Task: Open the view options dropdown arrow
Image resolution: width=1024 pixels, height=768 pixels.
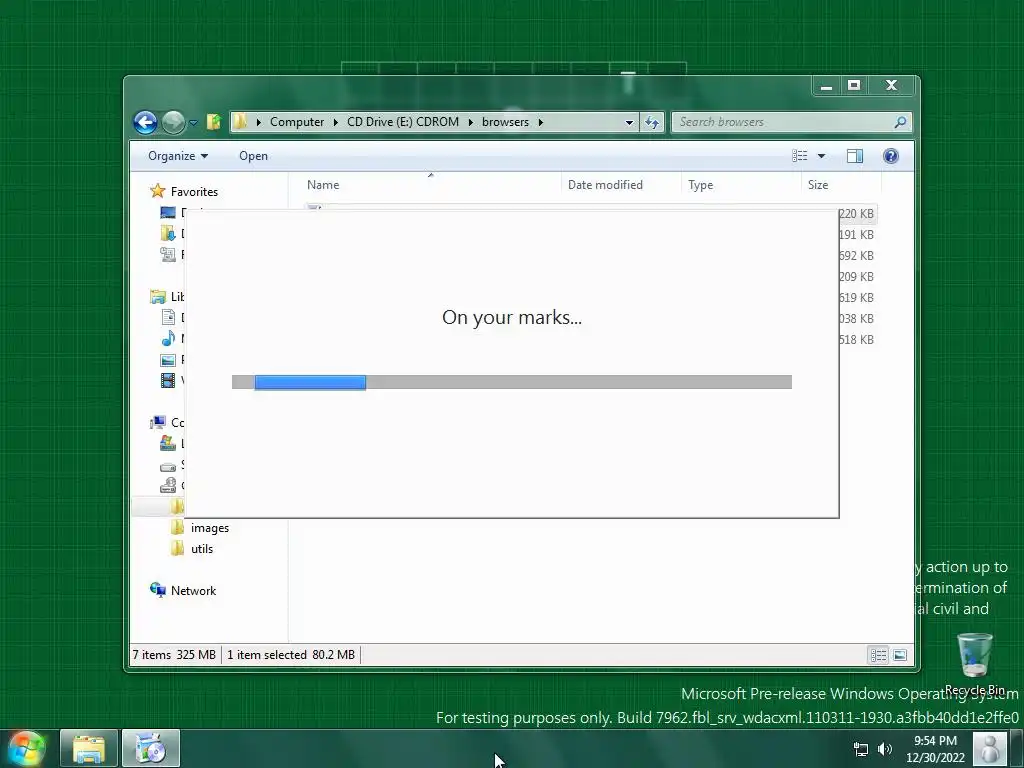Action: (x=822, y=156)
